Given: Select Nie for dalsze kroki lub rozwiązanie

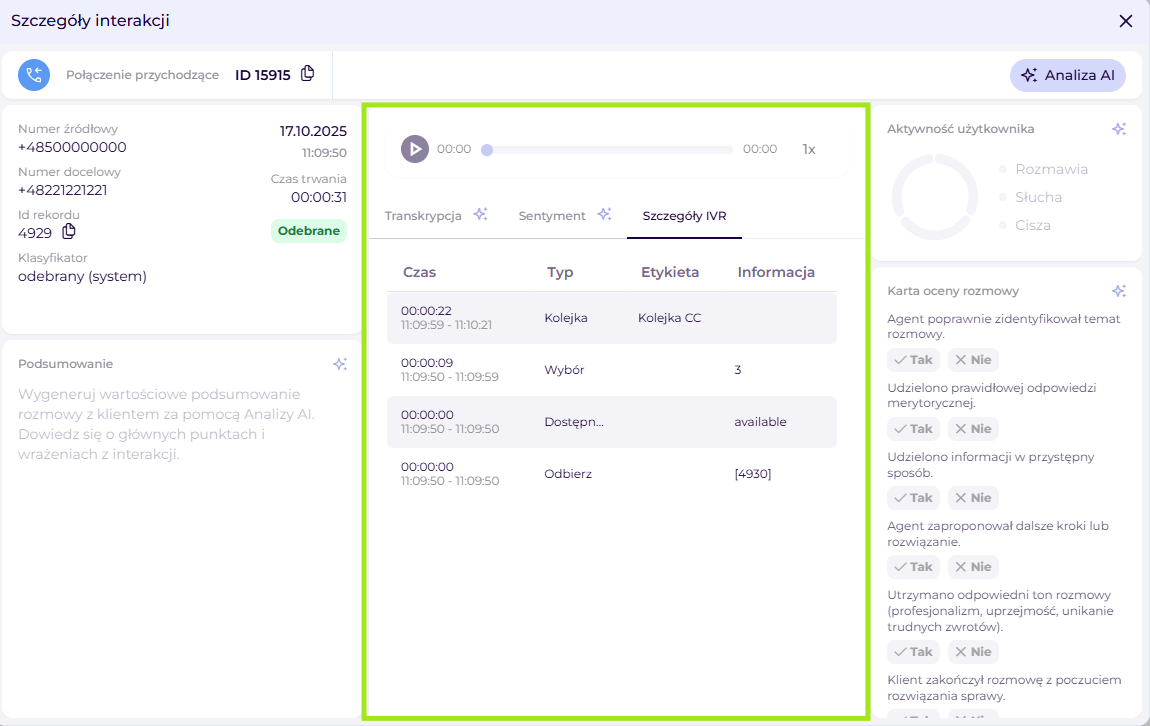Looking at the screenshot, I should tap(973, 567).
